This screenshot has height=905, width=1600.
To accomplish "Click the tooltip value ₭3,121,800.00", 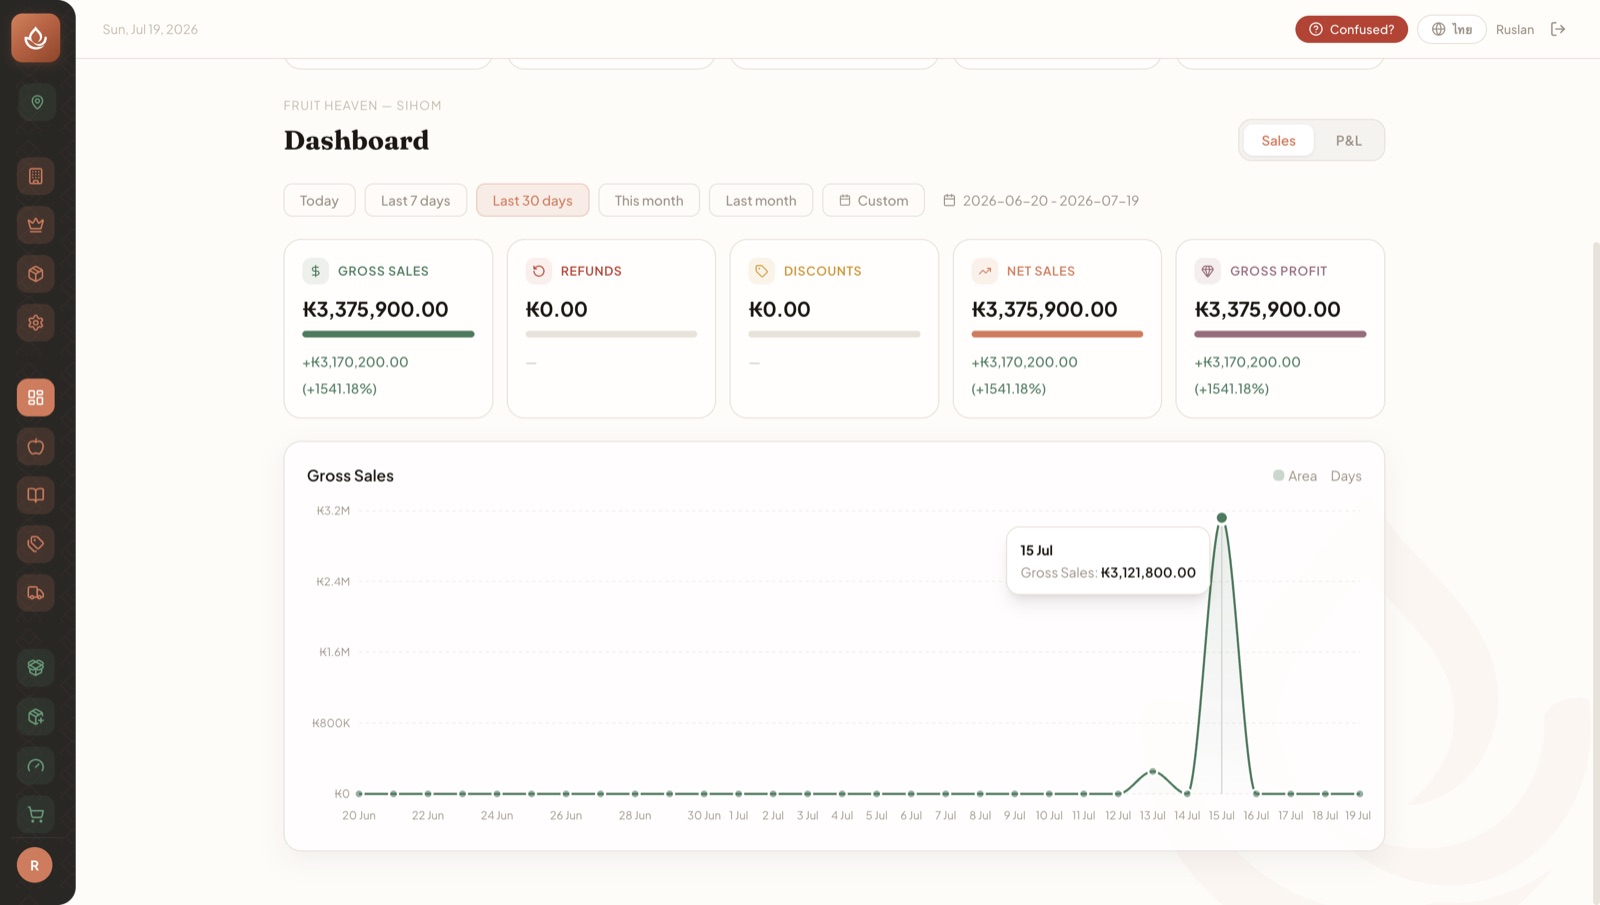I will tap(1148, 573).
